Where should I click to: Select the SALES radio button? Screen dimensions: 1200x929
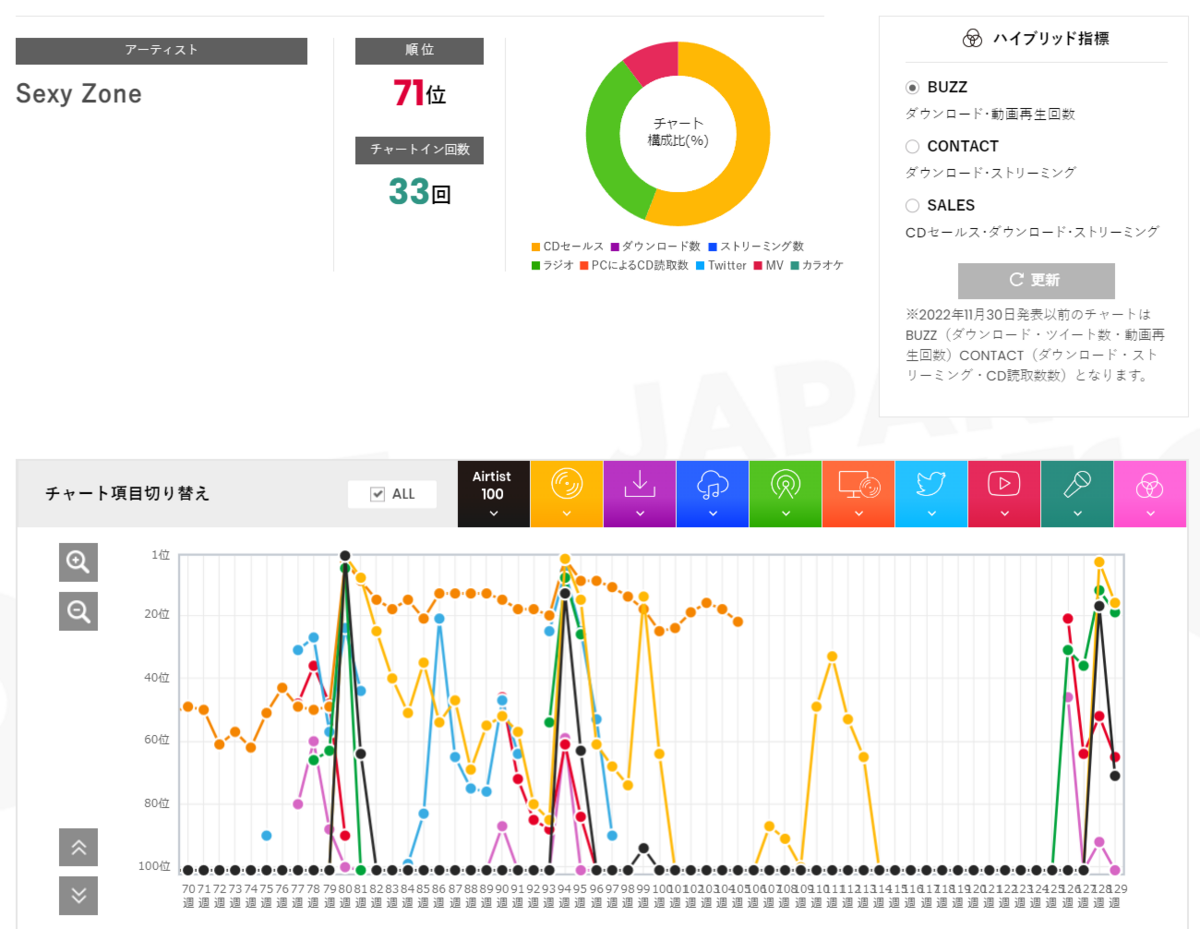coord(912,205)
